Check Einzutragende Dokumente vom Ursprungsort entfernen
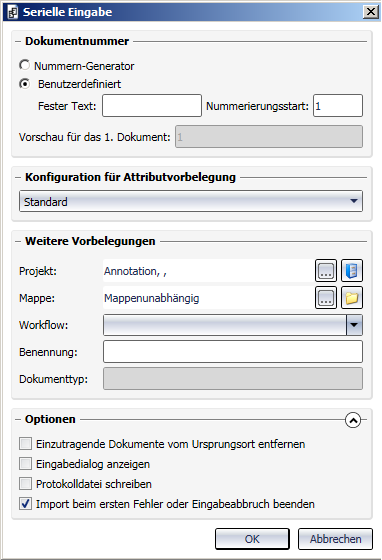 (25, 444)
